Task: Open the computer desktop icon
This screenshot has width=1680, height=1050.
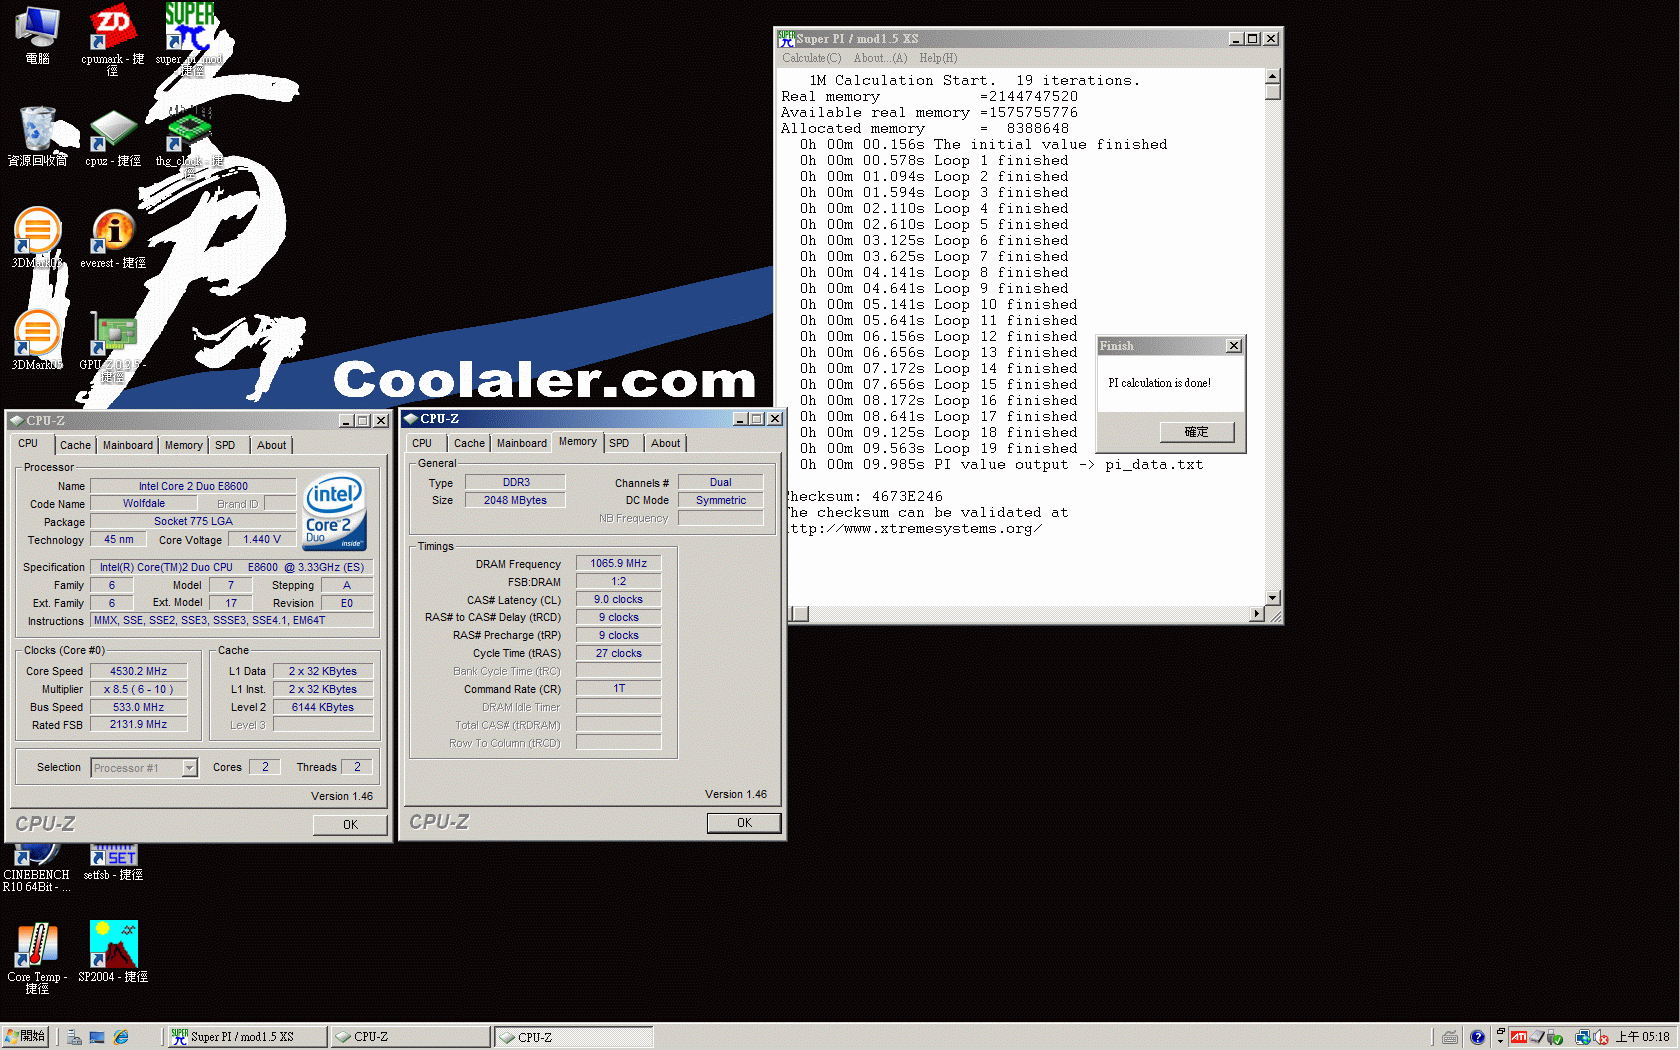Action: (37, 33)
